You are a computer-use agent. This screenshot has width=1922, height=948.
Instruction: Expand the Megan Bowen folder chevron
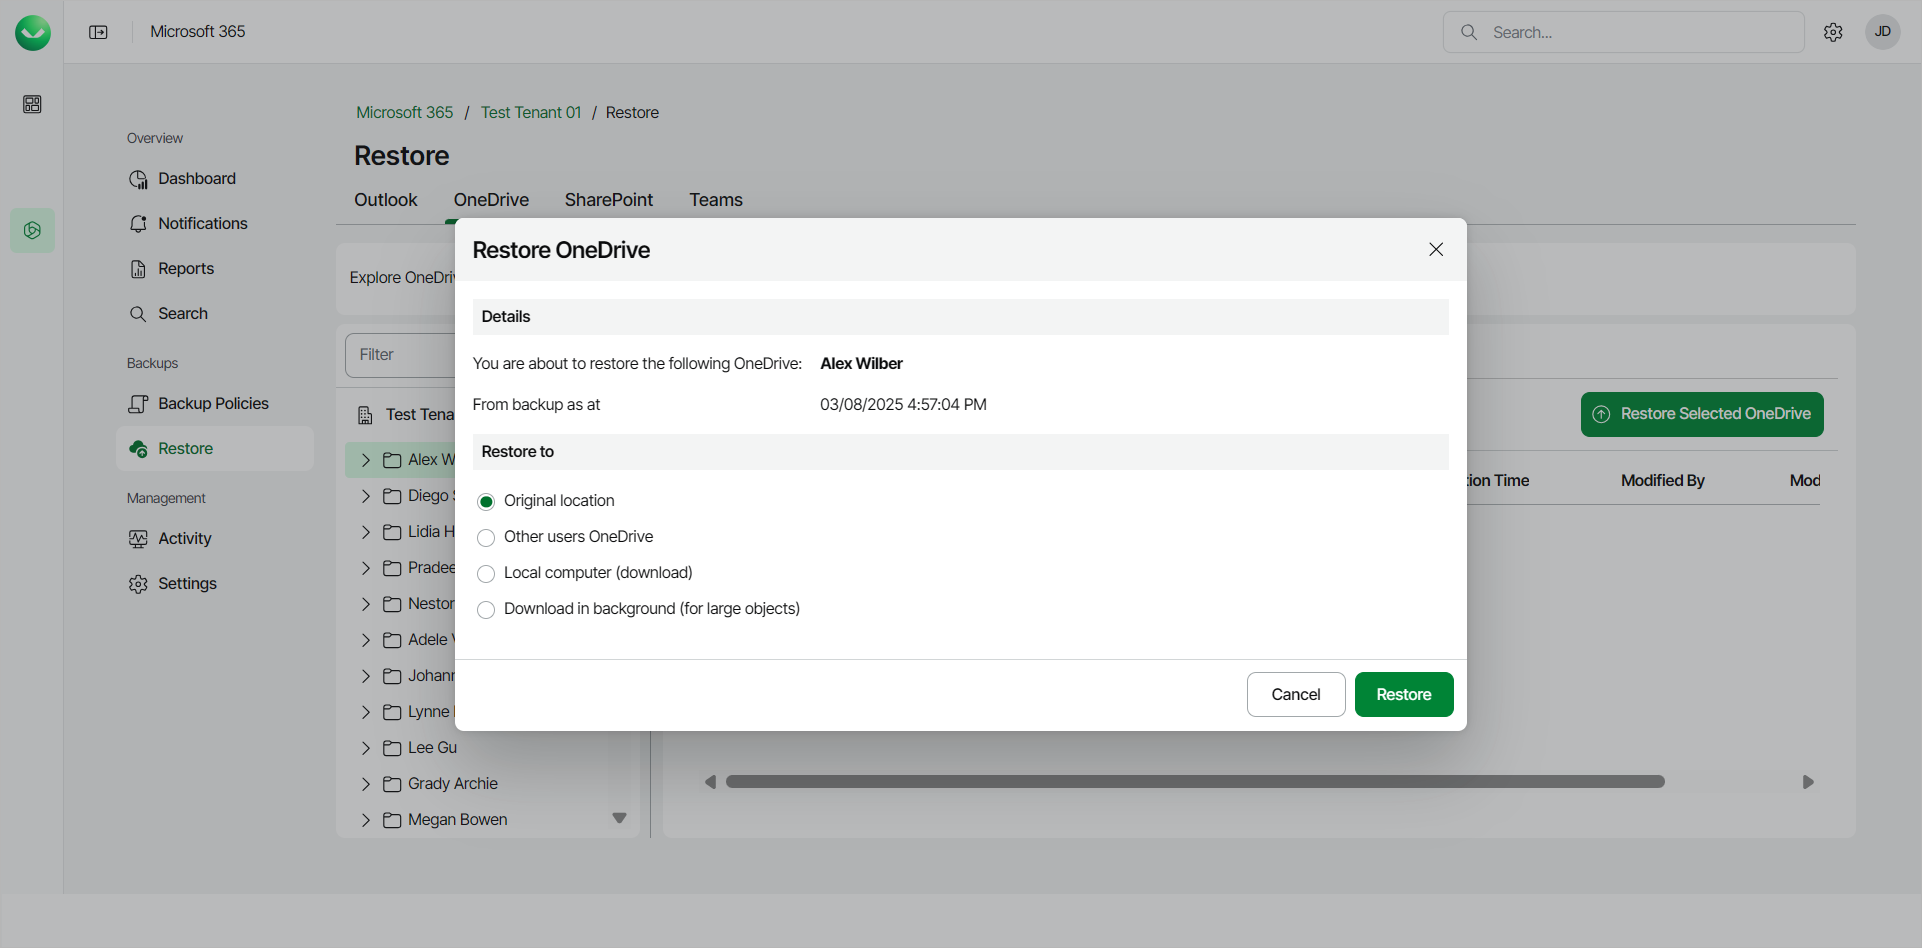(366, 820)
